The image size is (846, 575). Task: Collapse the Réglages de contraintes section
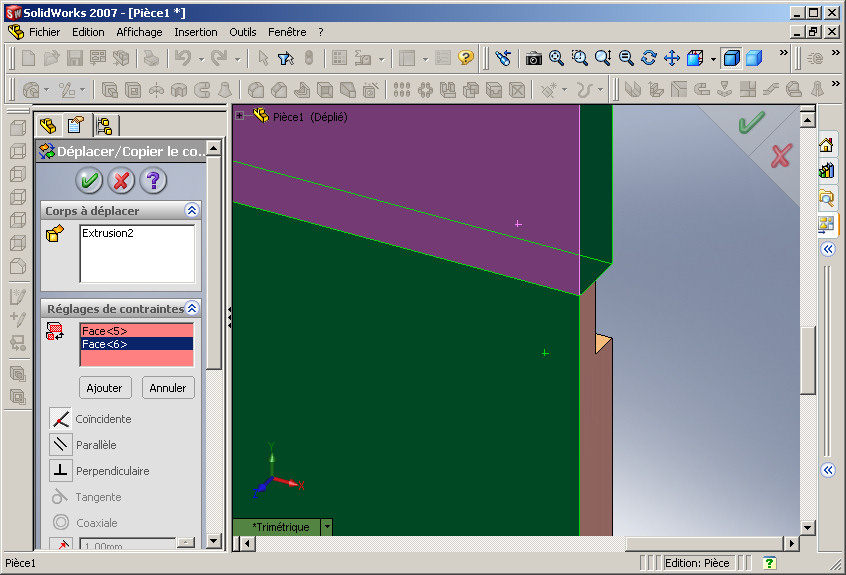pos(192,308)
